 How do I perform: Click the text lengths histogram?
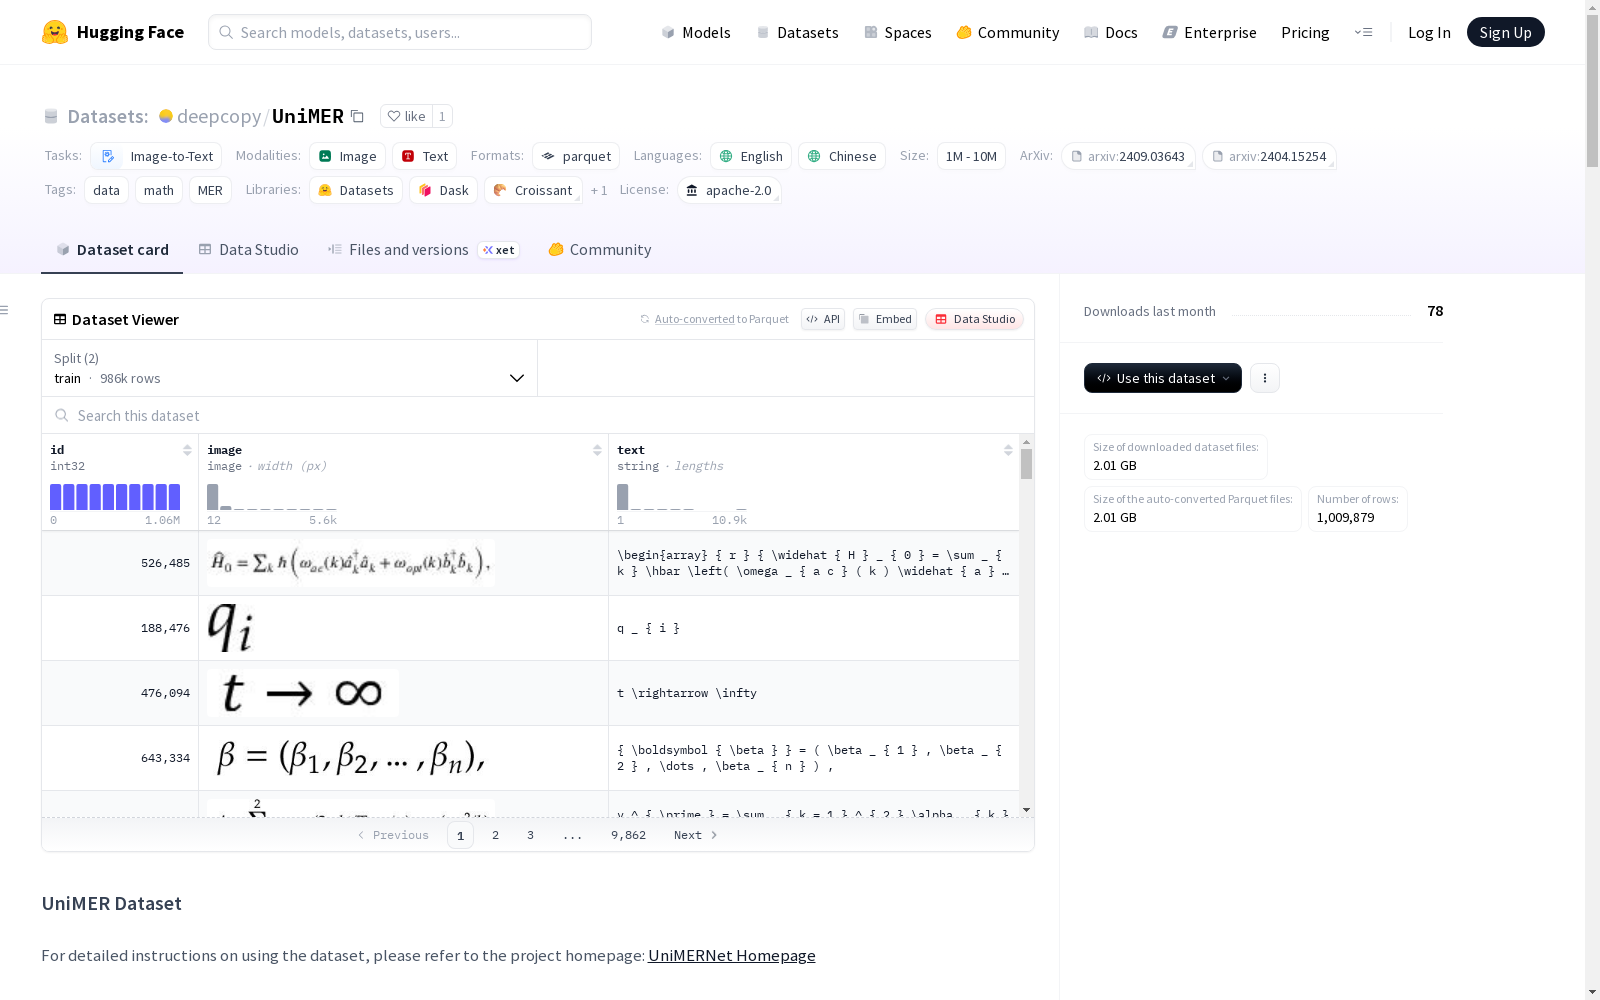[682, 497]
